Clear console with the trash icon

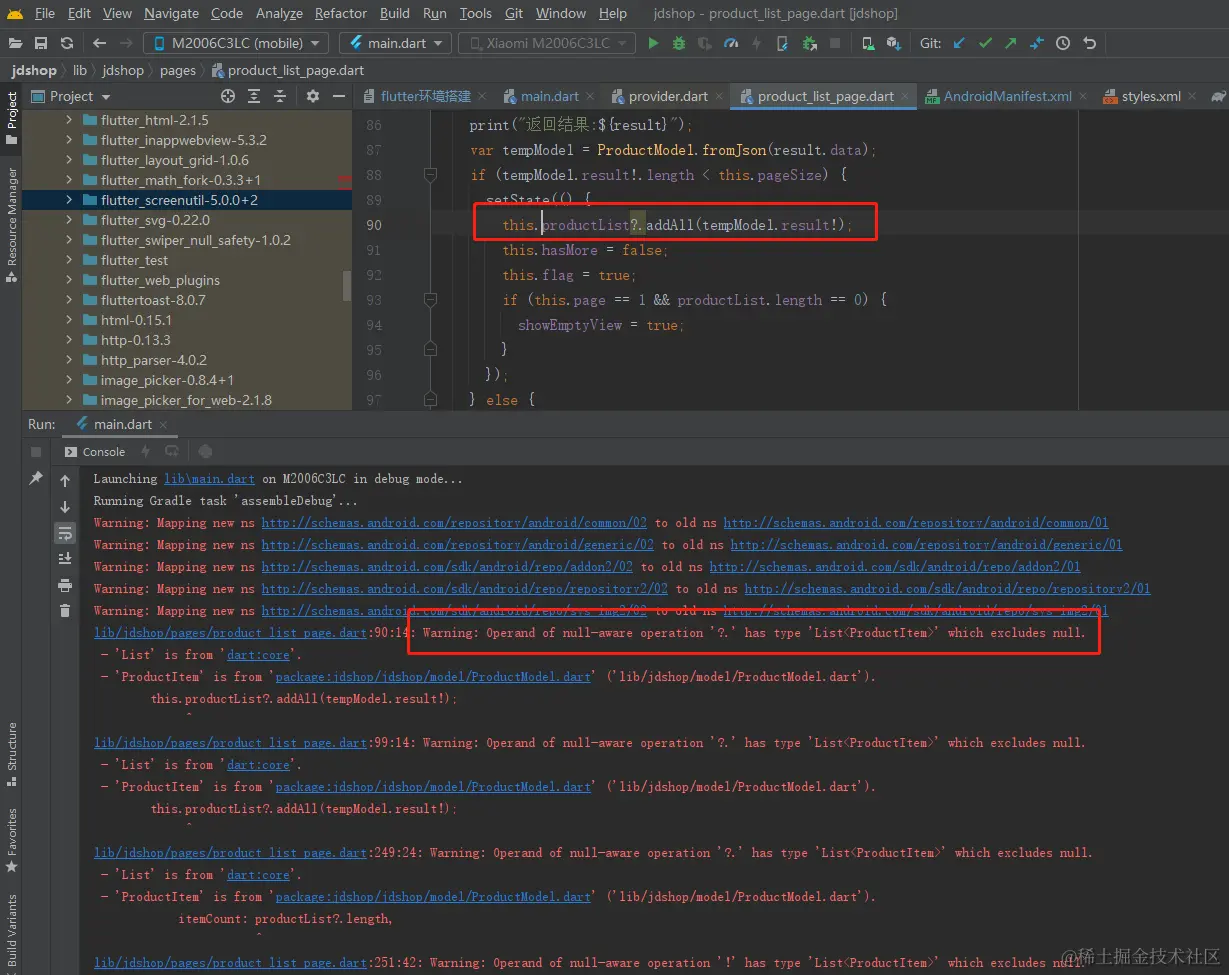[65, 611]
